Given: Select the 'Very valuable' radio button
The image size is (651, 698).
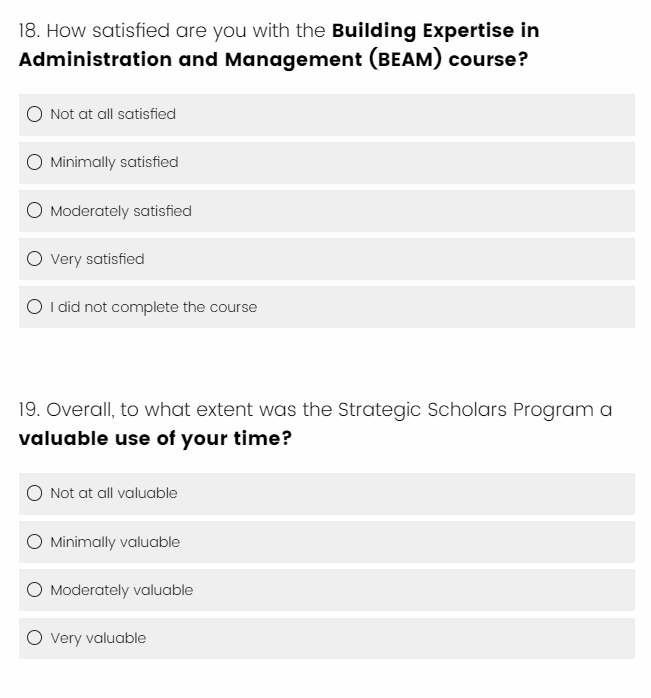Looking at the screenshot, I should click(x=35, y=638).
